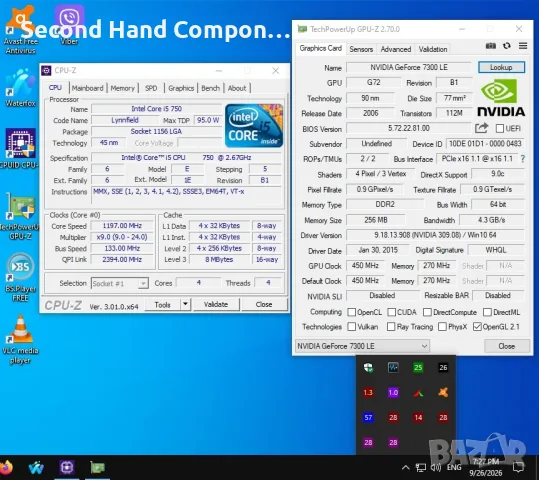Open the SPD tab in CPU-Z

coord(151,88)
